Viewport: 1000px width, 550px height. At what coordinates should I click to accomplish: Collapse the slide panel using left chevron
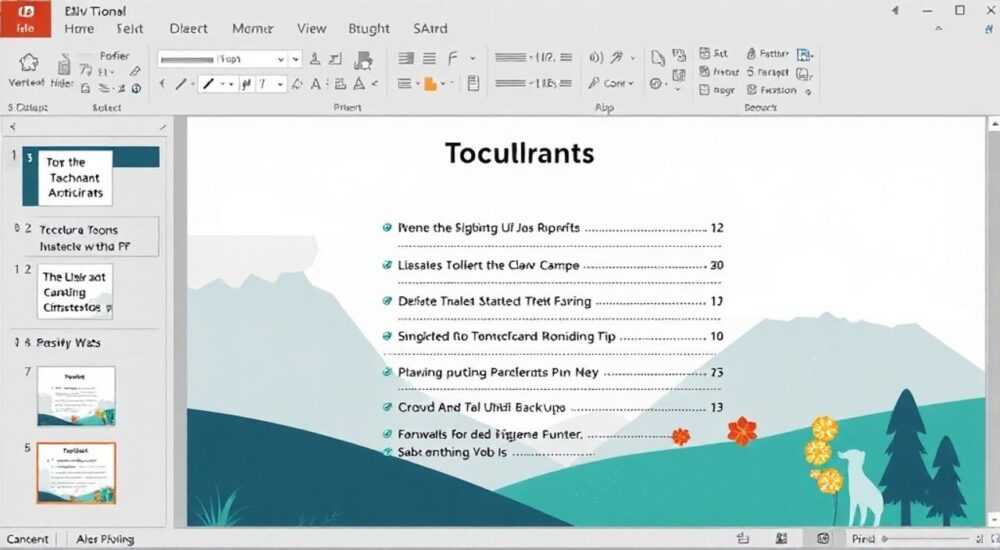13,126
